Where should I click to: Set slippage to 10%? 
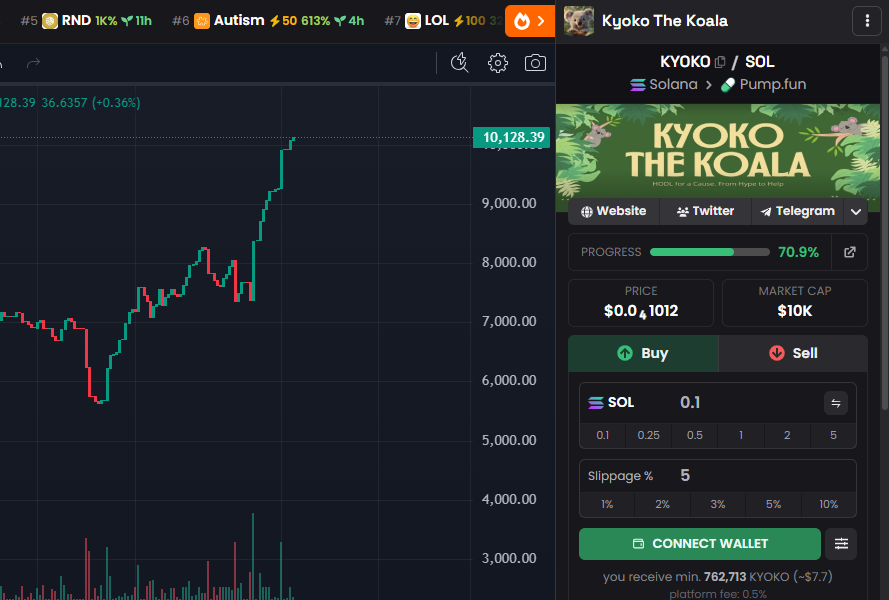[x=828, y=504]
